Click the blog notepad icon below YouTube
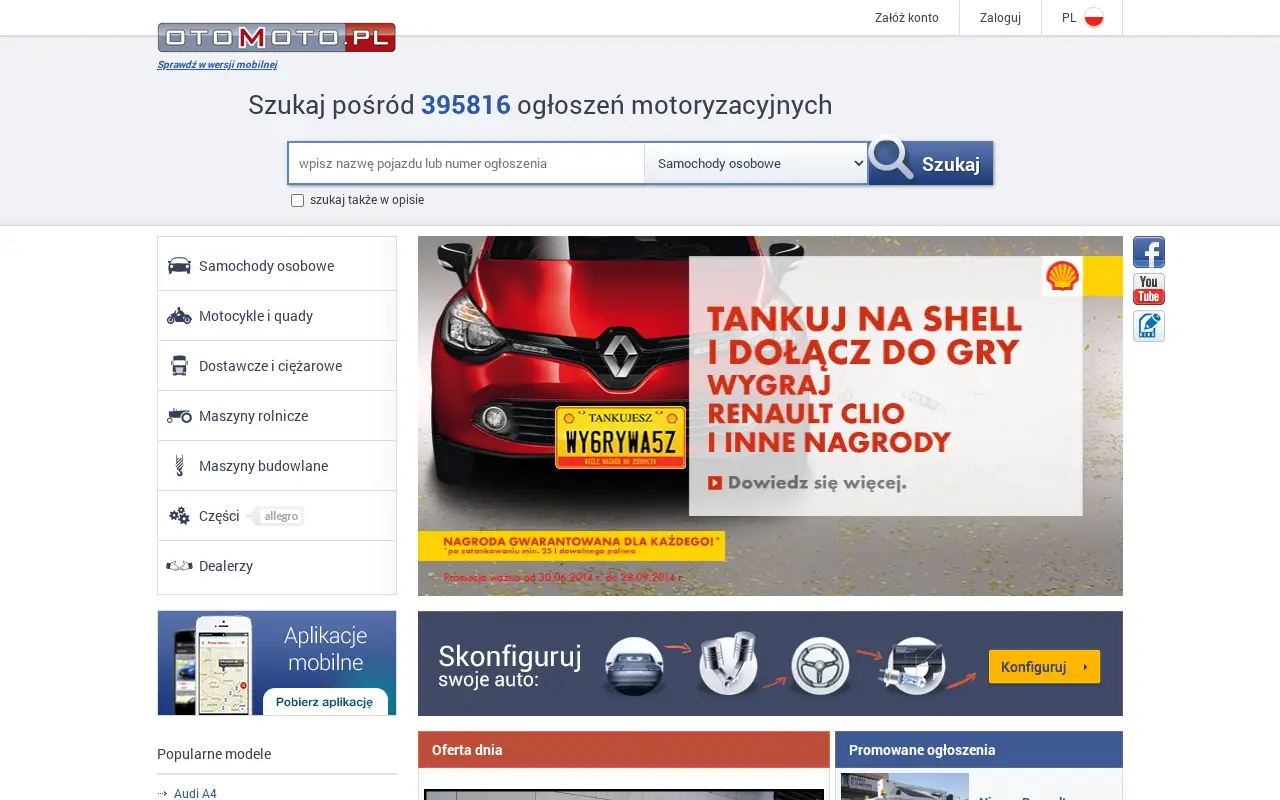1280x800 pixels. (x=1149, y=326)
